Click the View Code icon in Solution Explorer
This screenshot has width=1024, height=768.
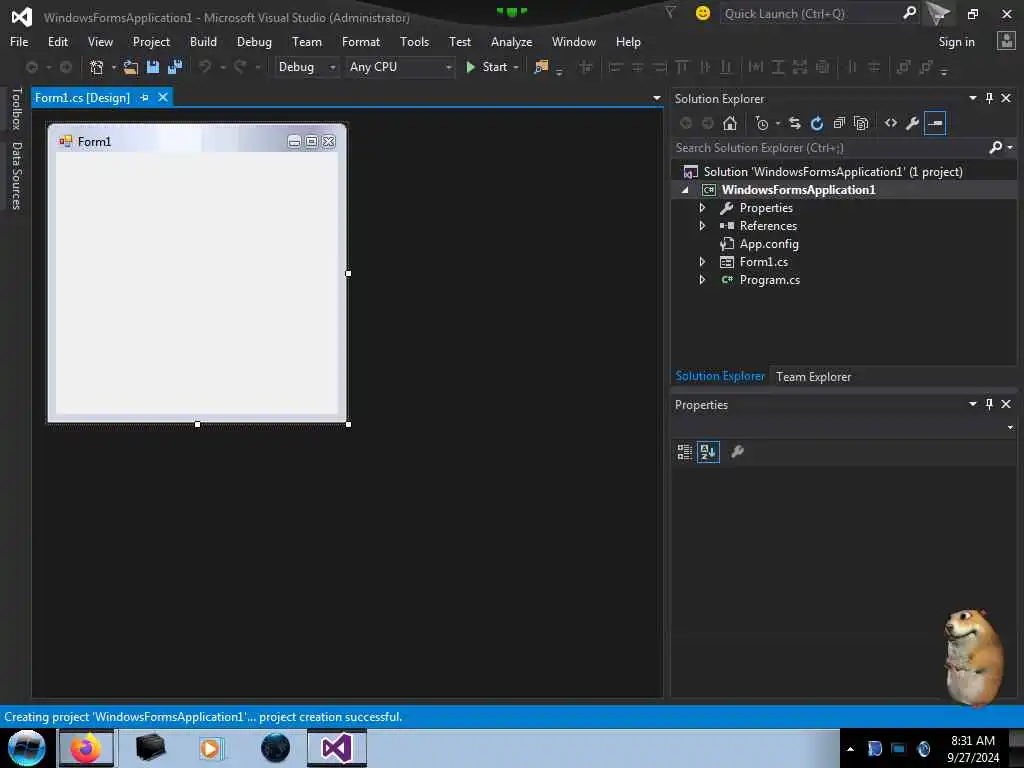click(x=891, y=123)
